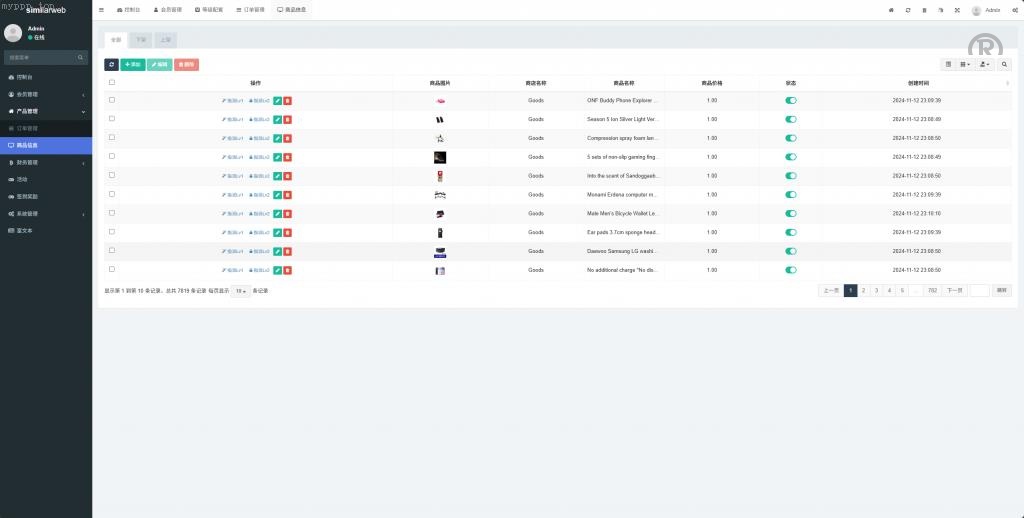Click green edit icon for ONF Buddy Phone row
The width and height of the screenshot is (1024, 518).
coord(278,100)
